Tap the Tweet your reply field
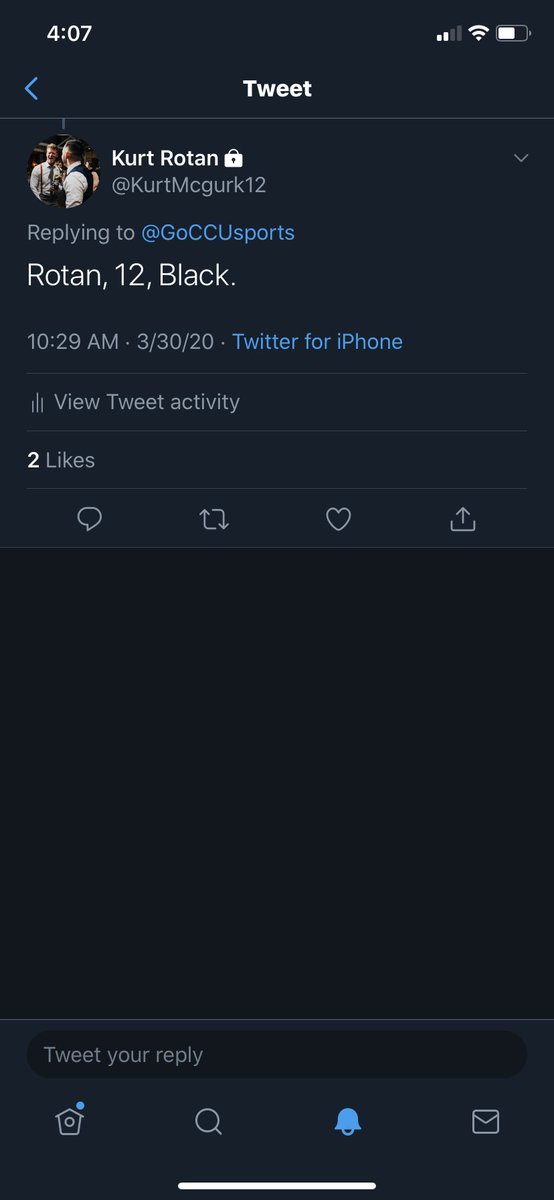The image size is (554, 1200). (277, 1055)
